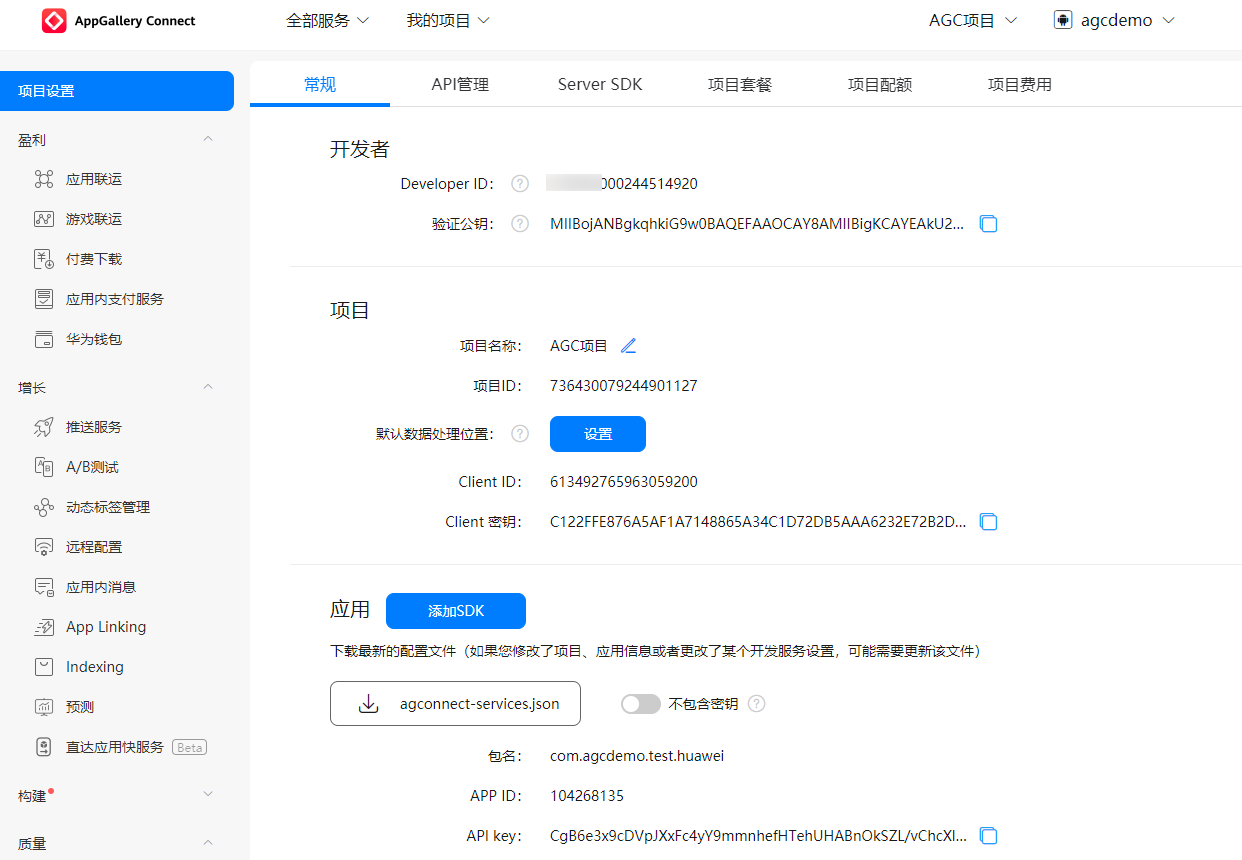The width and height of the screenshot is (1242, 860).
Task: Collapse the 盈利 sidebar section
Action: click(x=208, y=140)
